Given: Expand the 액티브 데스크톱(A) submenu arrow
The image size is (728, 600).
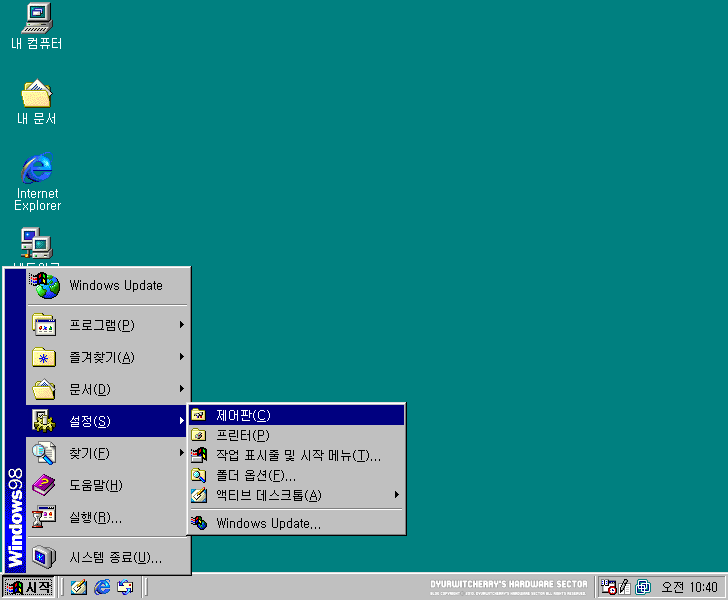Looking at the screenshot, I should pos(397,495).
